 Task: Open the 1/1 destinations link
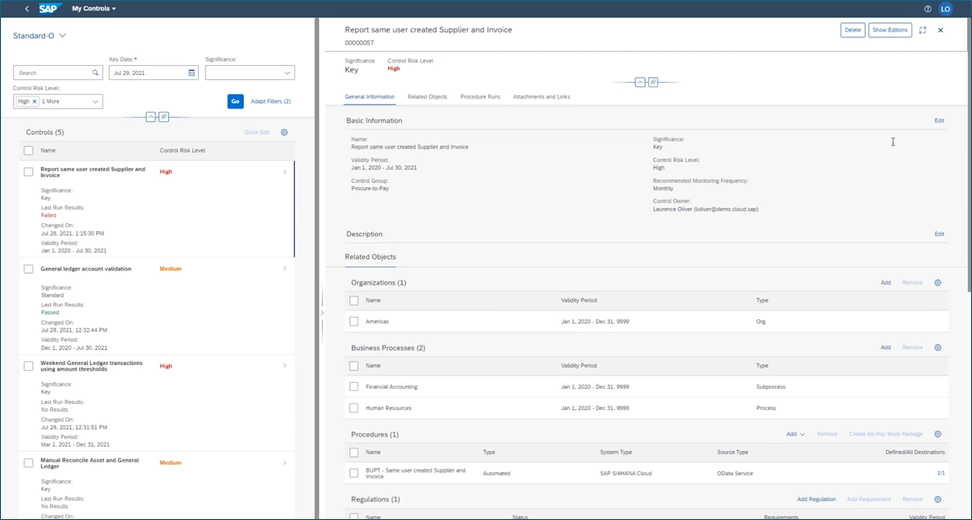941,473
